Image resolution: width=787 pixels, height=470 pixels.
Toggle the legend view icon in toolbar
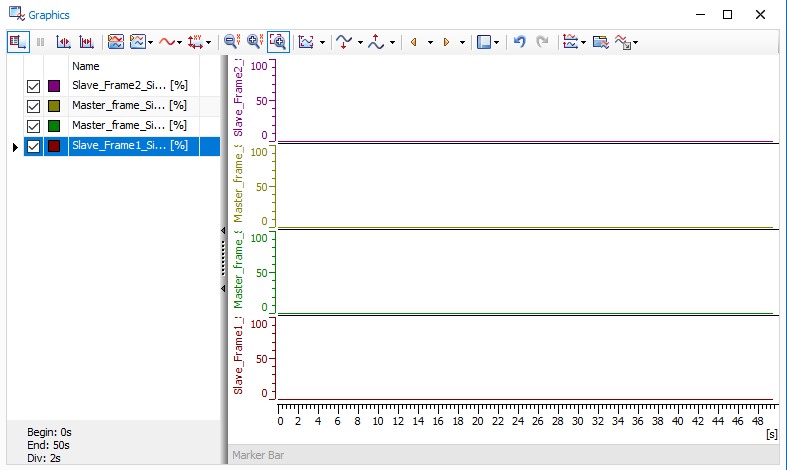click(17, 42)
